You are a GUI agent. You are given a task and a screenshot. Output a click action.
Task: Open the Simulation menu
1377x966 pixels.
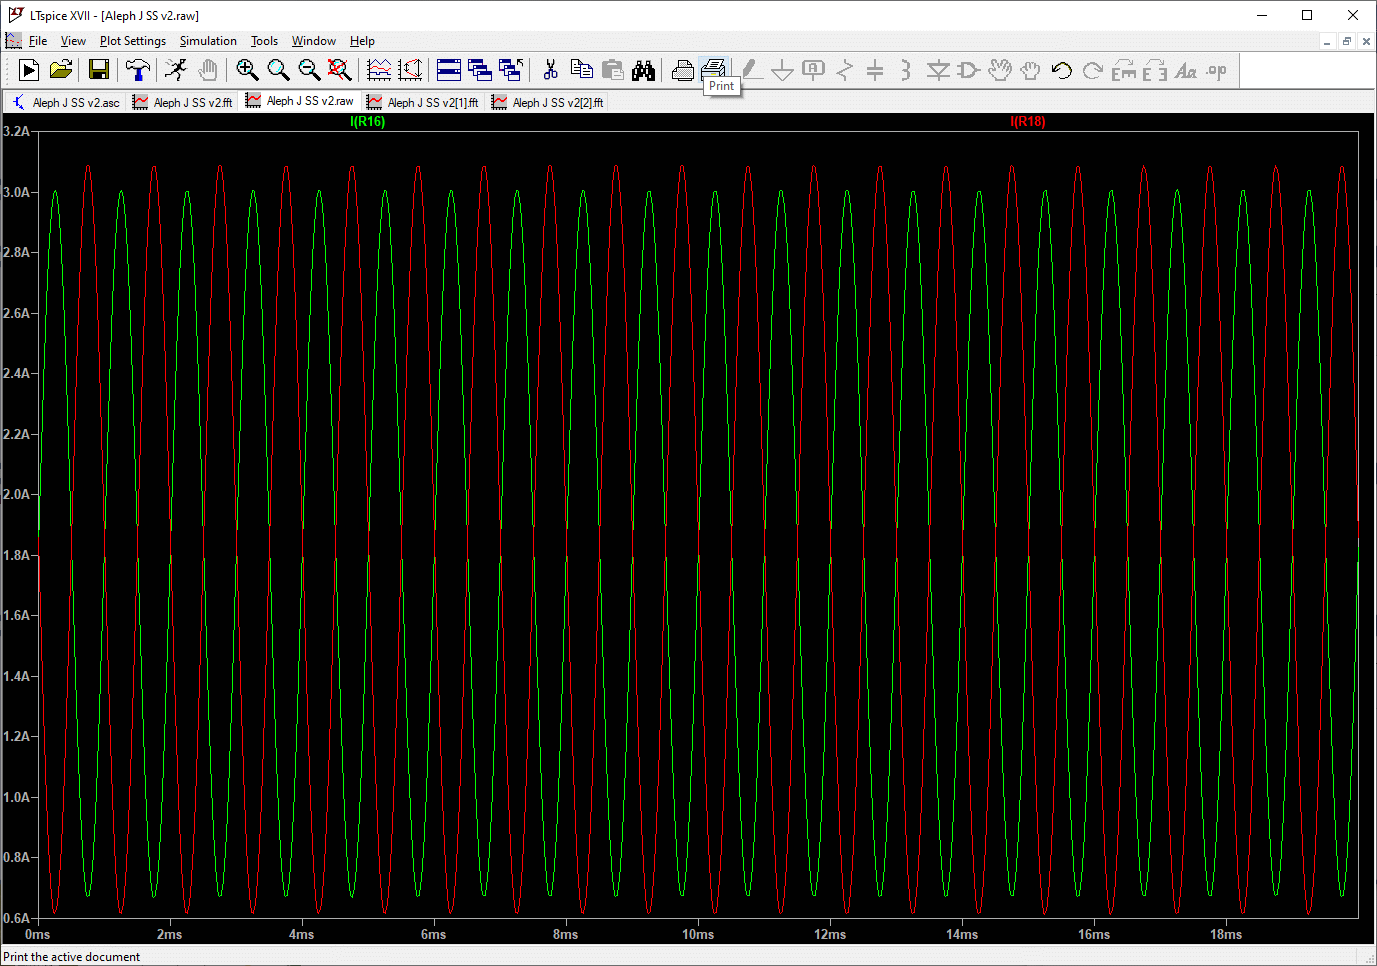(x=208, y=41)
